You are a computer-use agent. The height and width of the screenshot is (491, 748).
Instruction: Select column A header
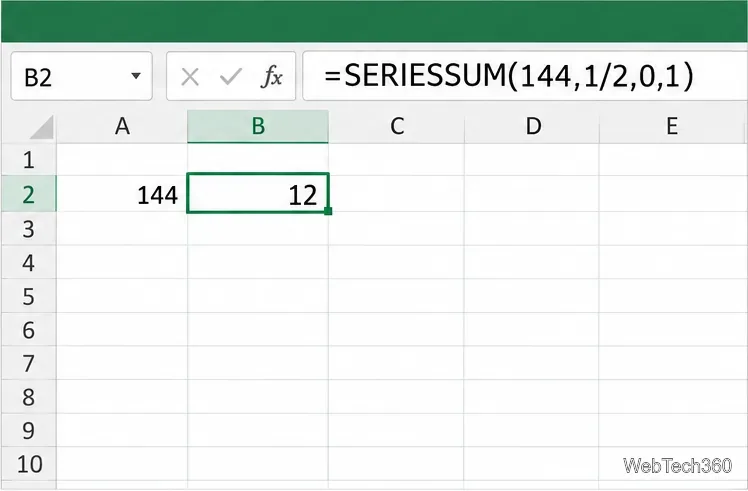pyautogui.click(x=122, y=126)
